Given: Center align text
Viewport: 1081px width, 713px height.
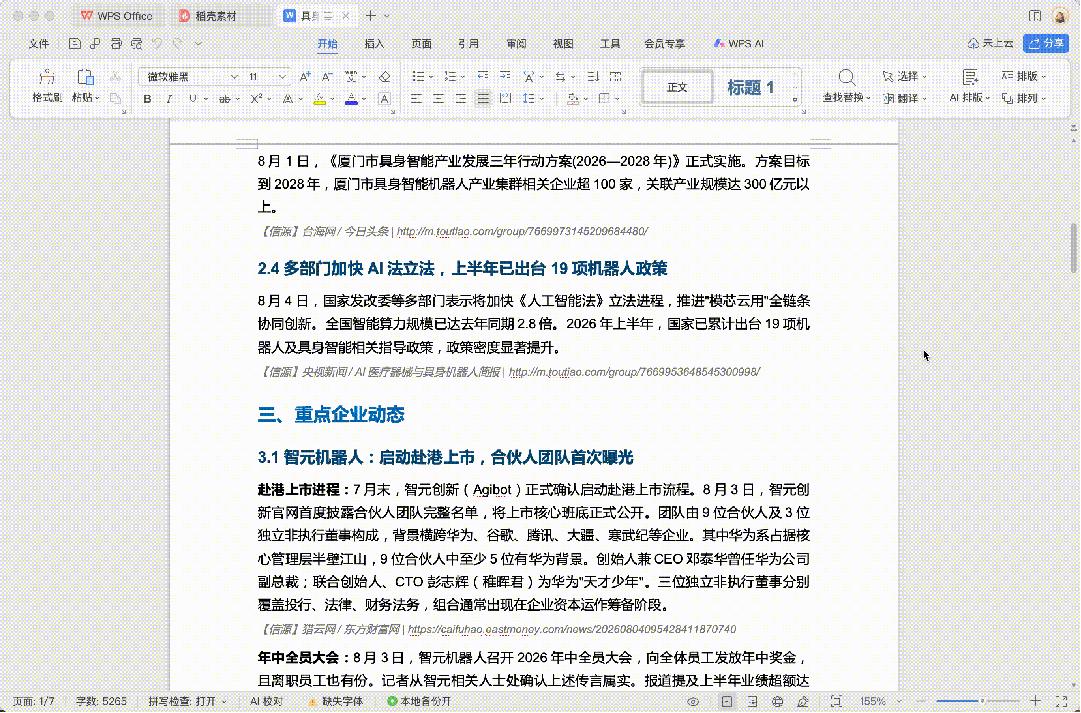Looking at the screenshot, I should click(x=438, y=99).
